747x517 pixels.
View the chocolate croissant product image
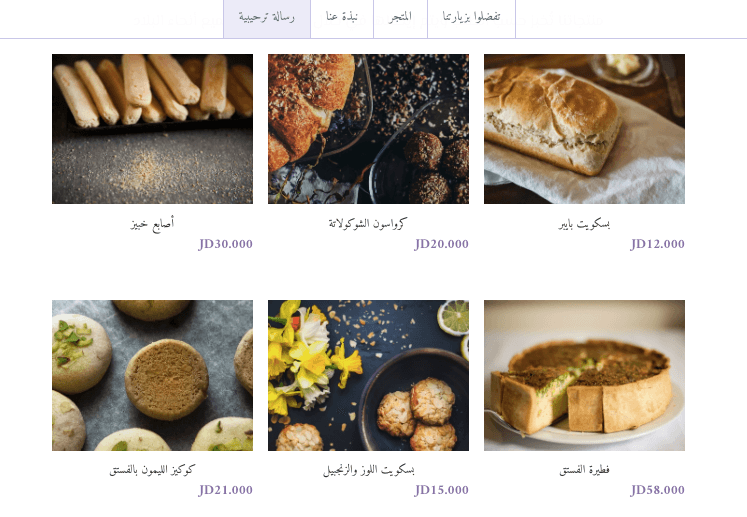point(368,129)
